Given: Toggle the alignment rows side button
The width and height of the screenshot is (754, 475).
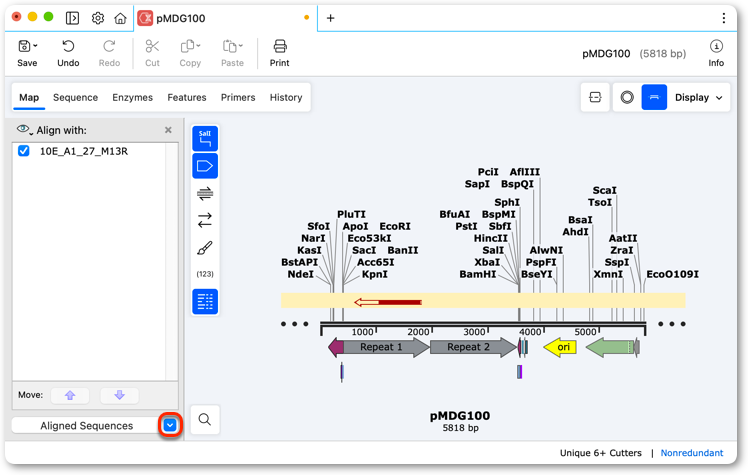Looking at the screenshot, I should pyautogui.click(x=205, y=302).
